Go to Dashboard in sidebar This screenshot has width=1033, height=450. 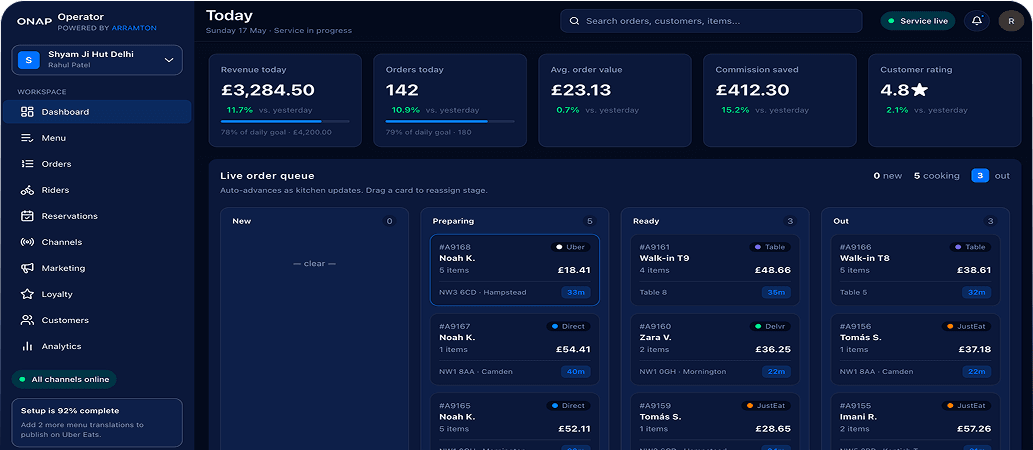(x=97, y=112)
